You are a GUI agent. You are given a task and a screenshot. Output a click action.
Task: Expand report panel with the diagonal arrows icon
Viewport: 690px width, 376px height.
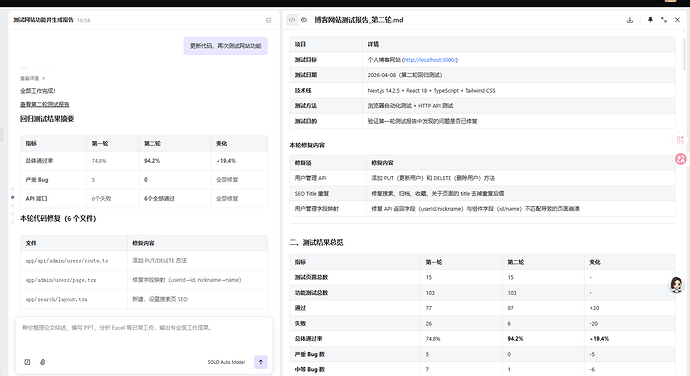coord(664,20)
